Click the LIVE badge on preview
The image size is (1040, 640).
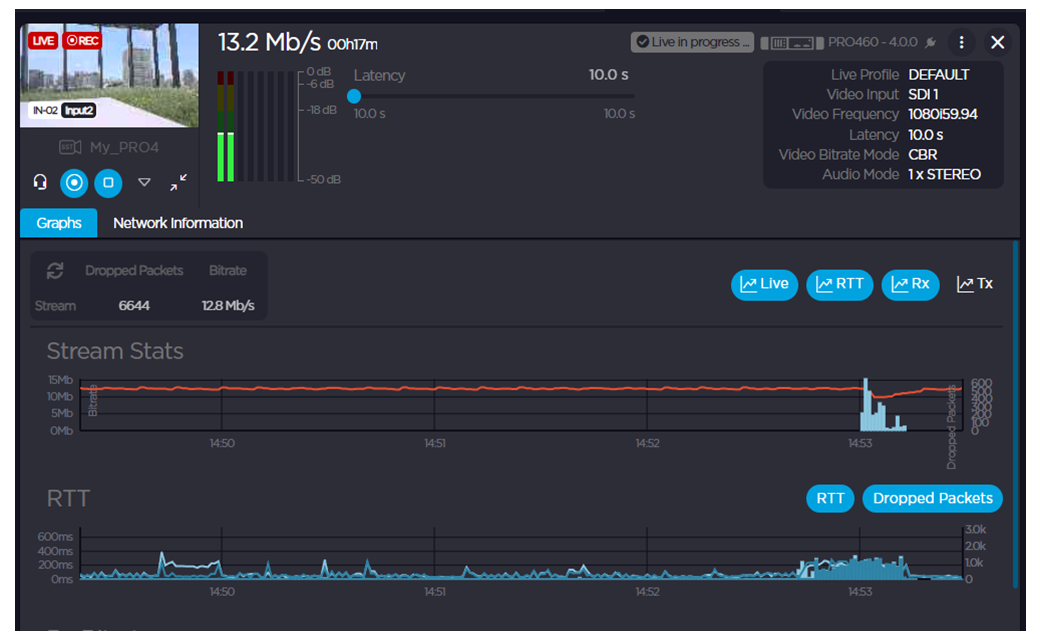(x=42, y=40)
